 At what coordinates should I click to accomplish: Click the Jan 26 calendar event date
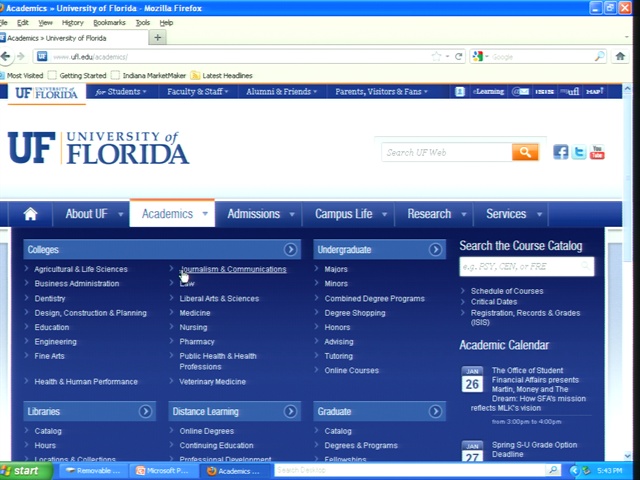[472, 379]
